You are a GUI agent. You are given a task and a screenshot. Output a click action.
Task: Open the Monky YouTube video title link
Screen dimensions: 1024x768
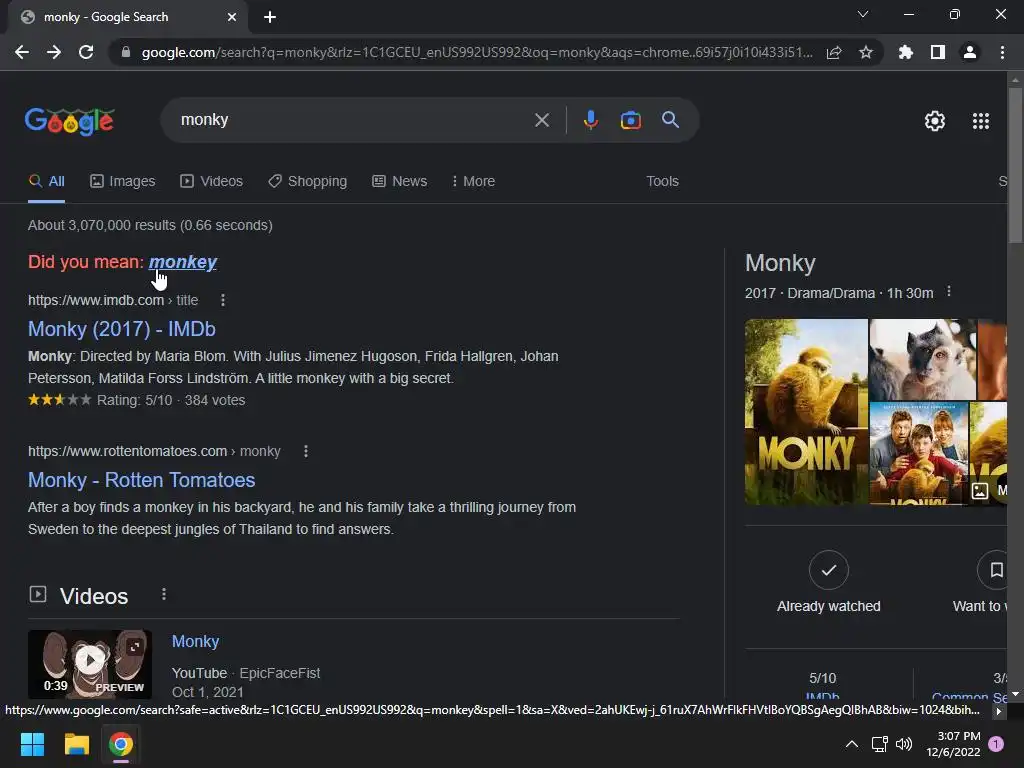pyautogui.click(x=195, y=641)
